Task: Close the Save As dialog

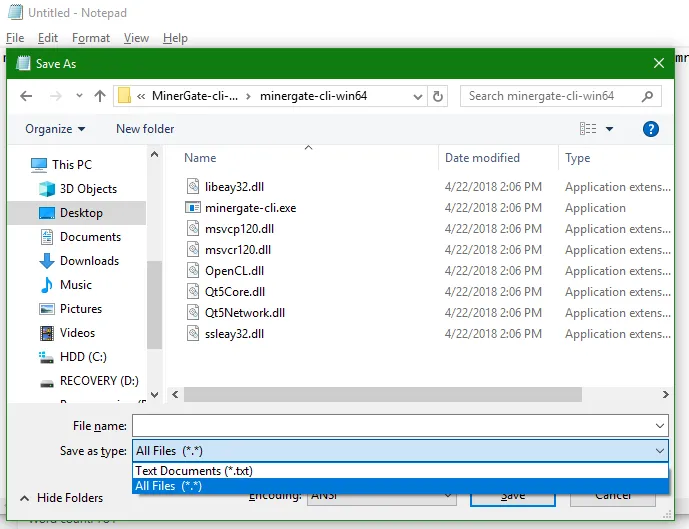Action: click(x=658, y=63)
